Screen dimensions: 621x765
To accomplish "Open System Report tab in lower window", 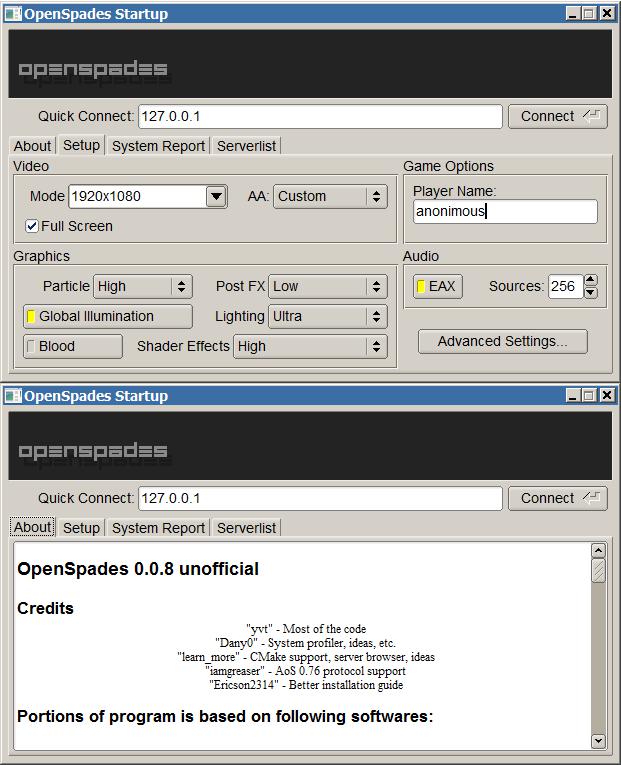I will tap(159, 528).
